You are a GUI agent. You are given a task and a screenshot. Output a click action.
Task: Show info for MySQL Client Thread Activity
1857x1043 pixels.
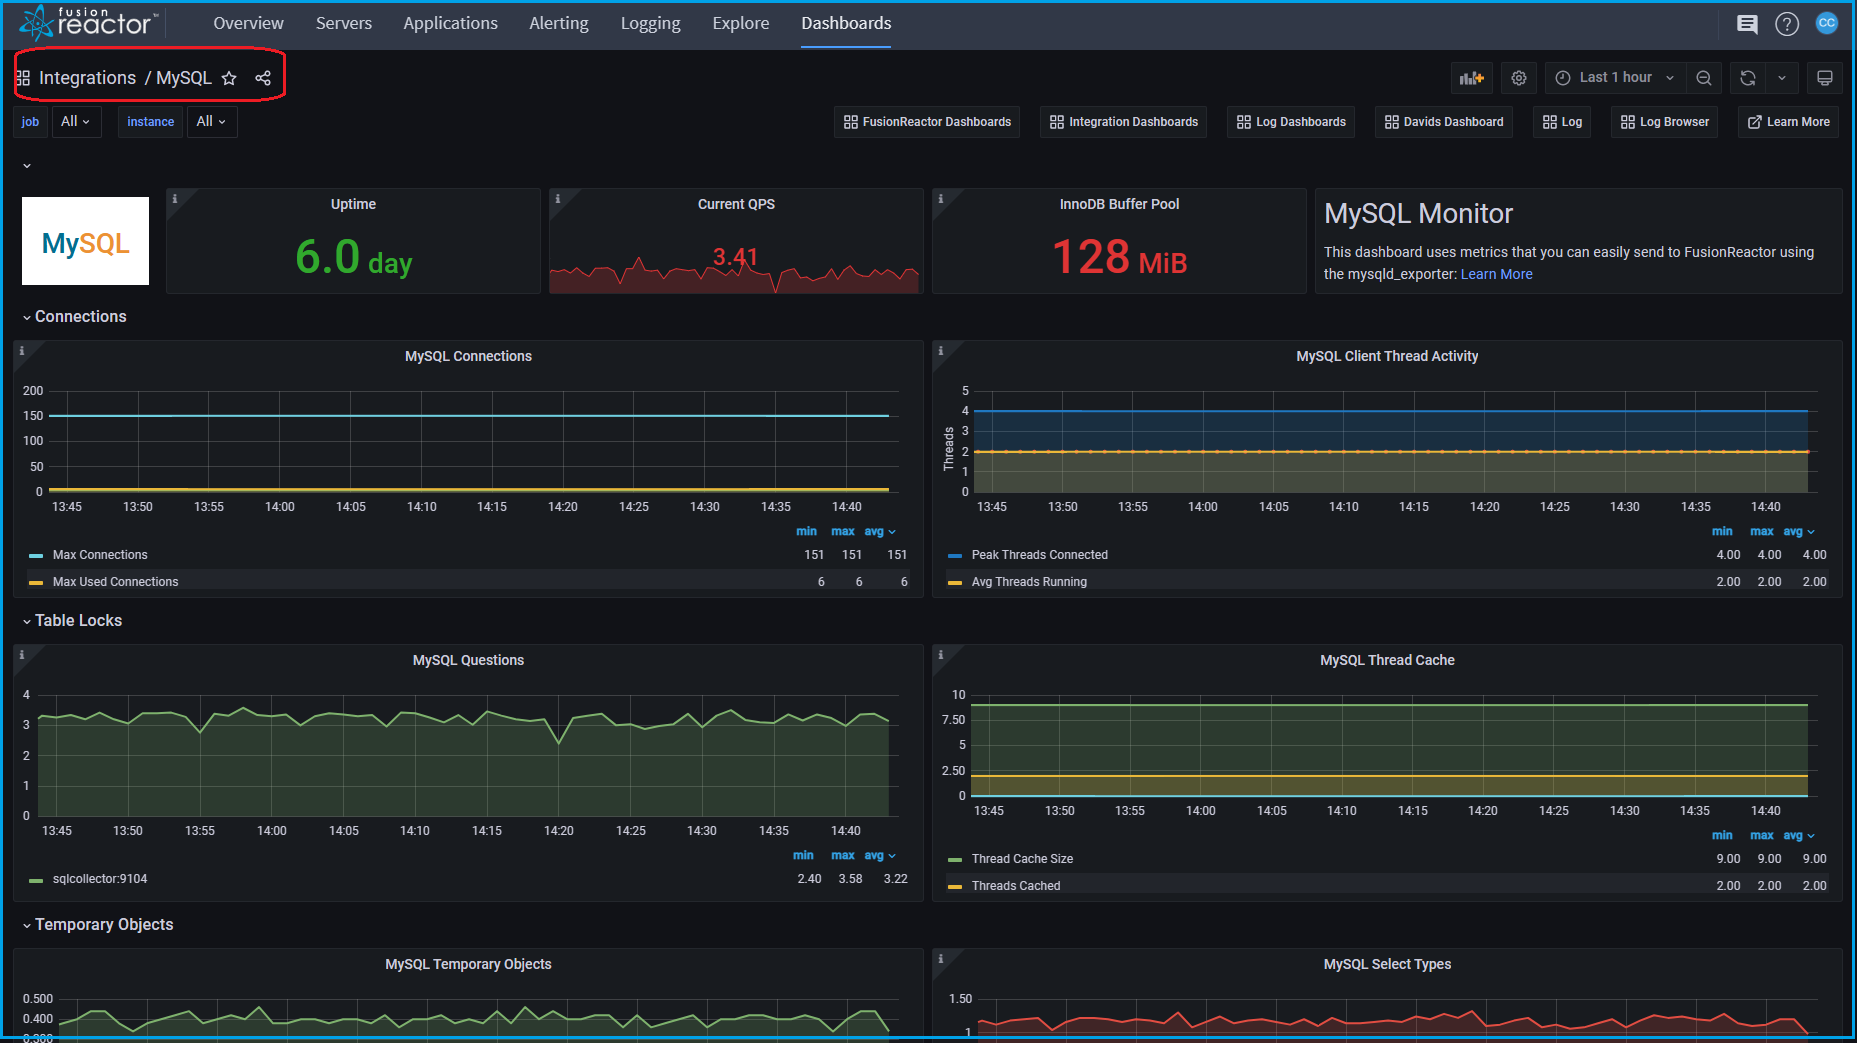pos(941,351)
